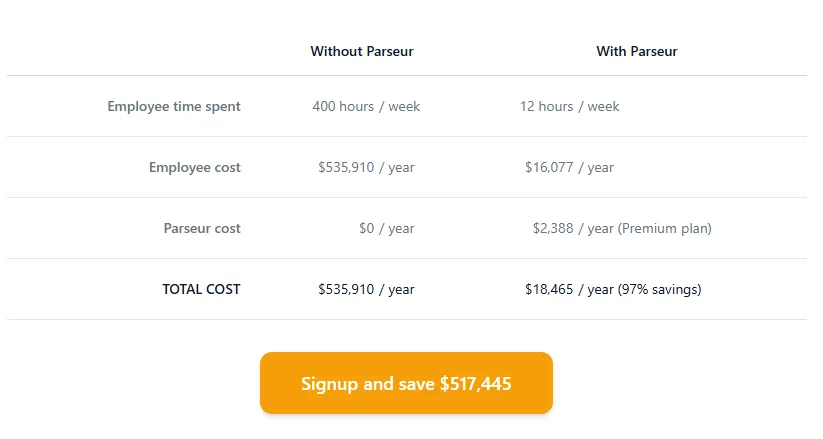
Task: Select the With Parseur column header
Action: coord(637,51)
